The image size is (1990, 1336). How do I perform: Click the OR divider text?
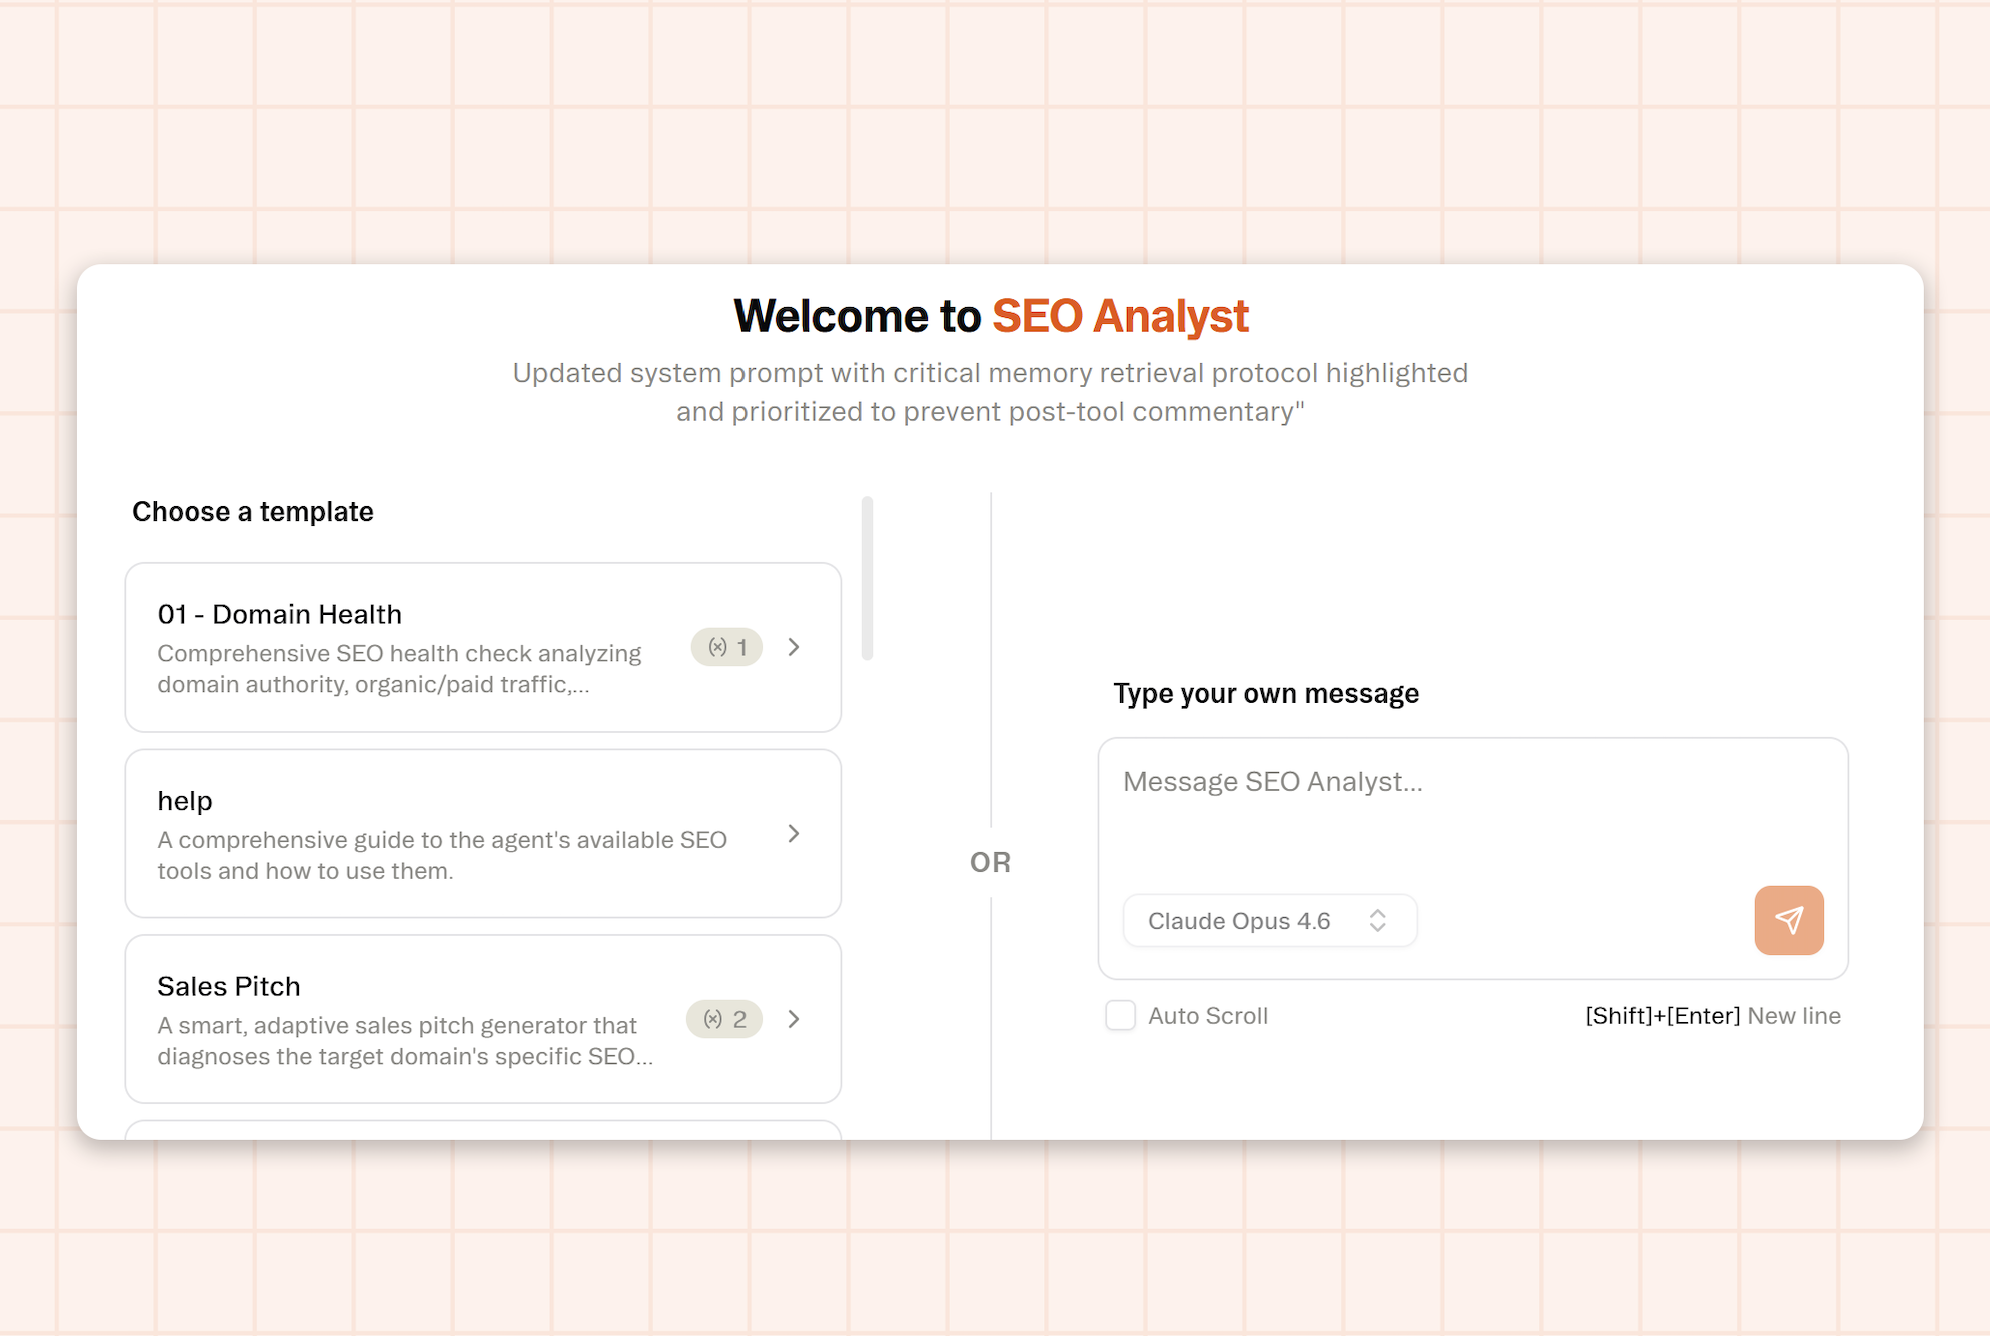tap(991, 861)
